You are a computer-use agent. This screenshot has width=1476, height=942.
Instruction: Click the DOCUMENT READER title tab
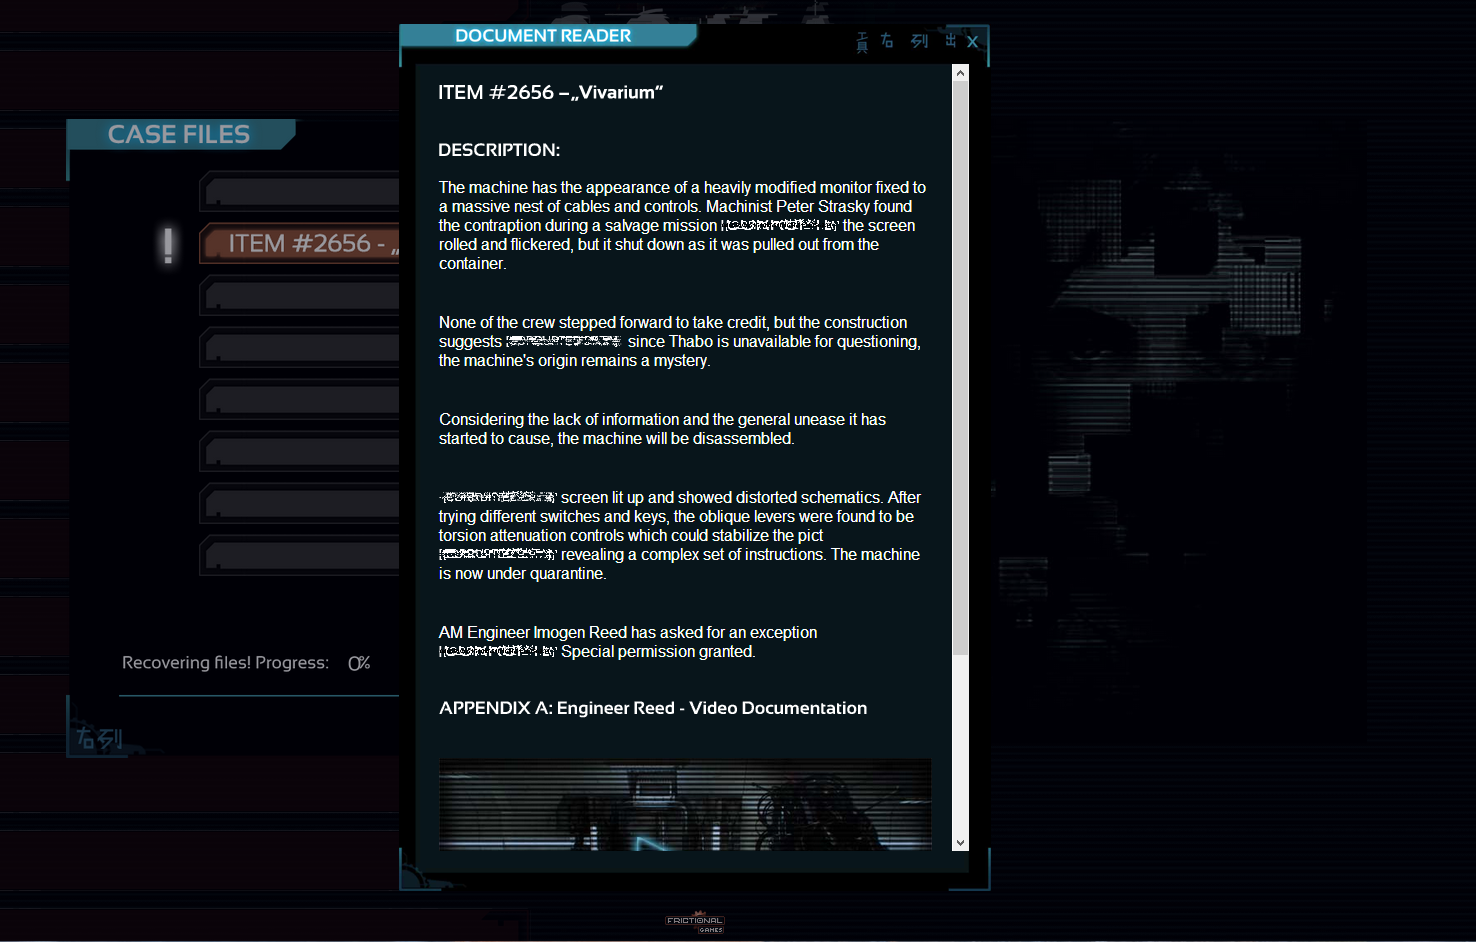click(543, 36)
